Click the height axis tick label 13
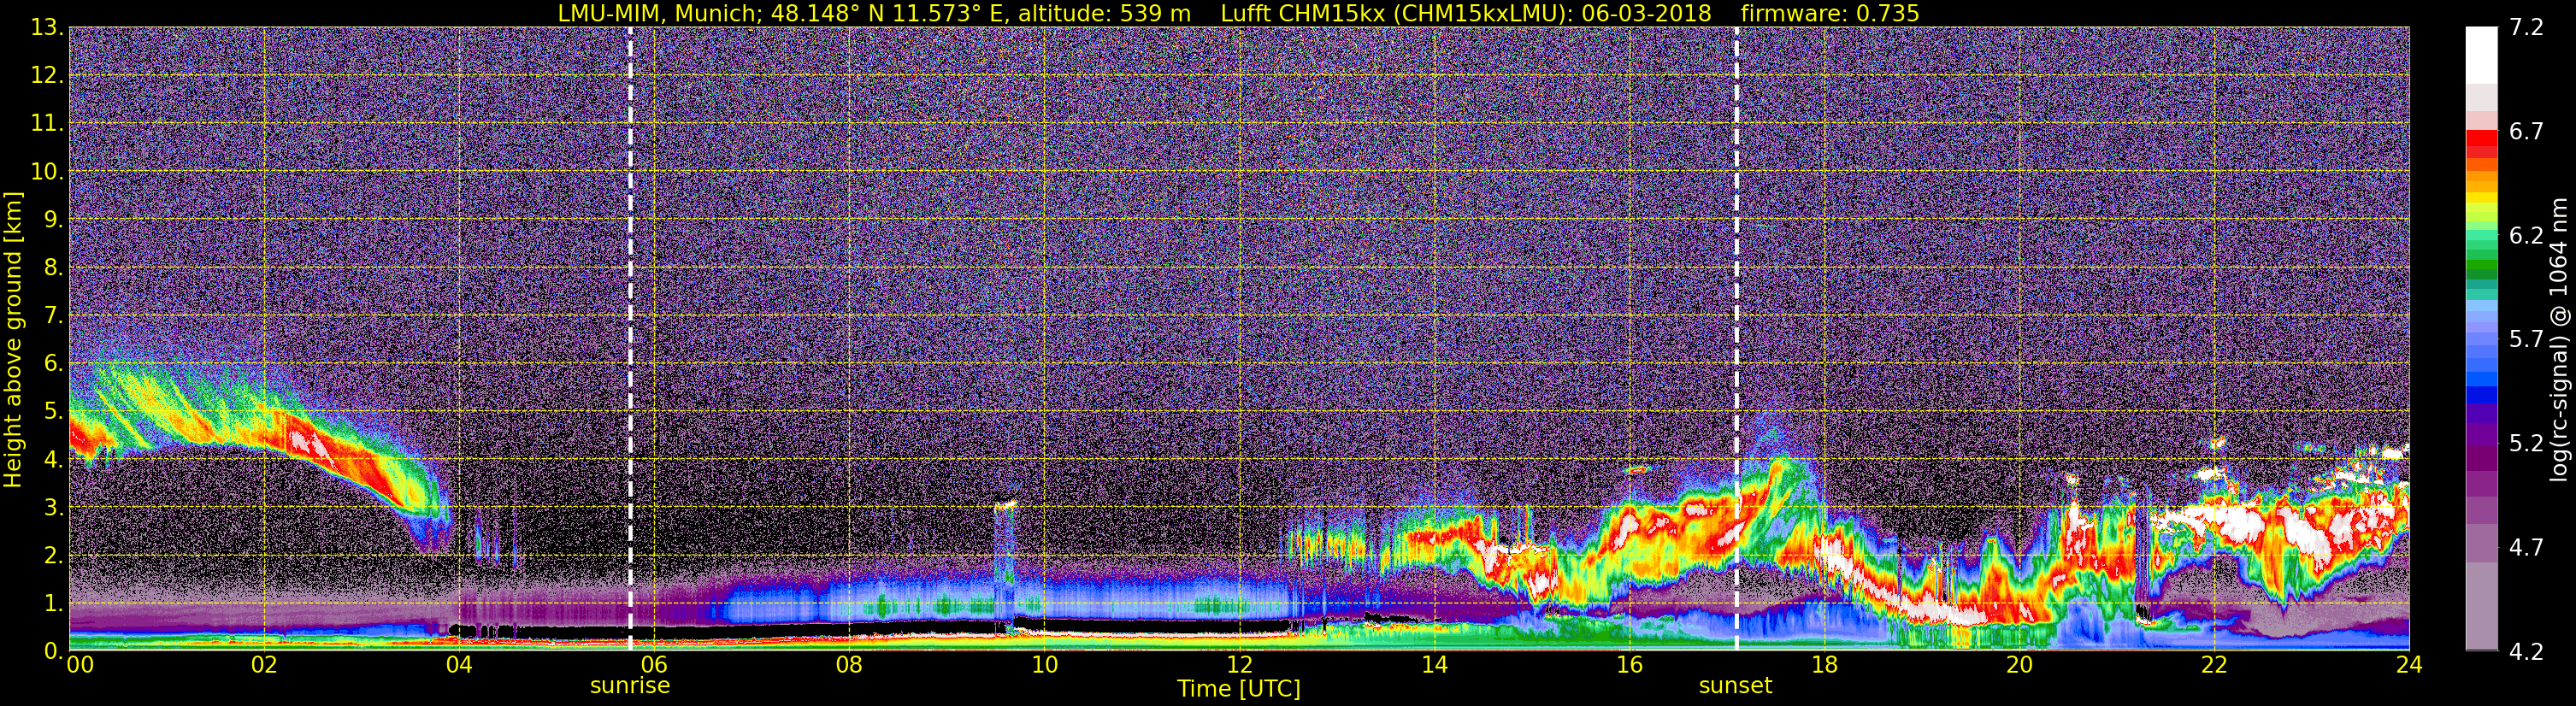 pyautogui.click(x=46, y=28)
